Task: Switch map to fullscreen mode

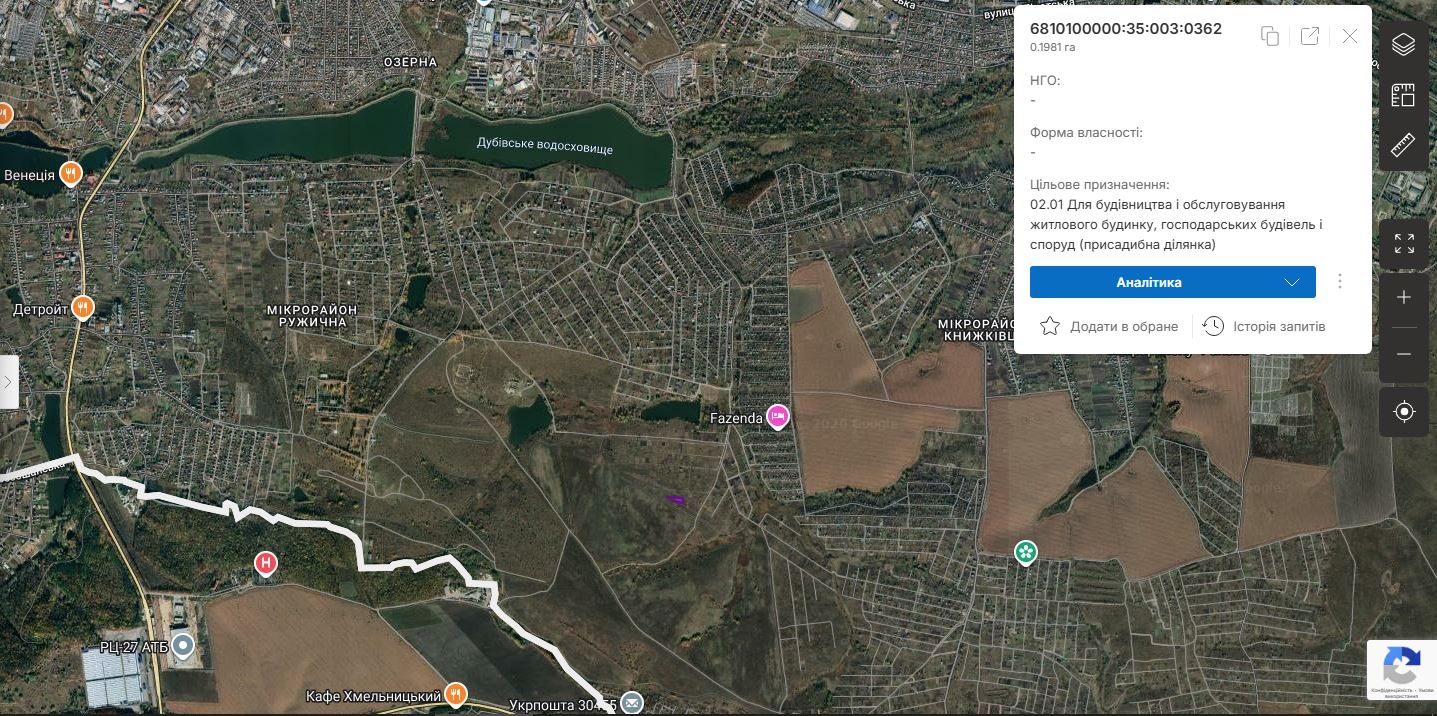Action: [x=1404, y=243]
